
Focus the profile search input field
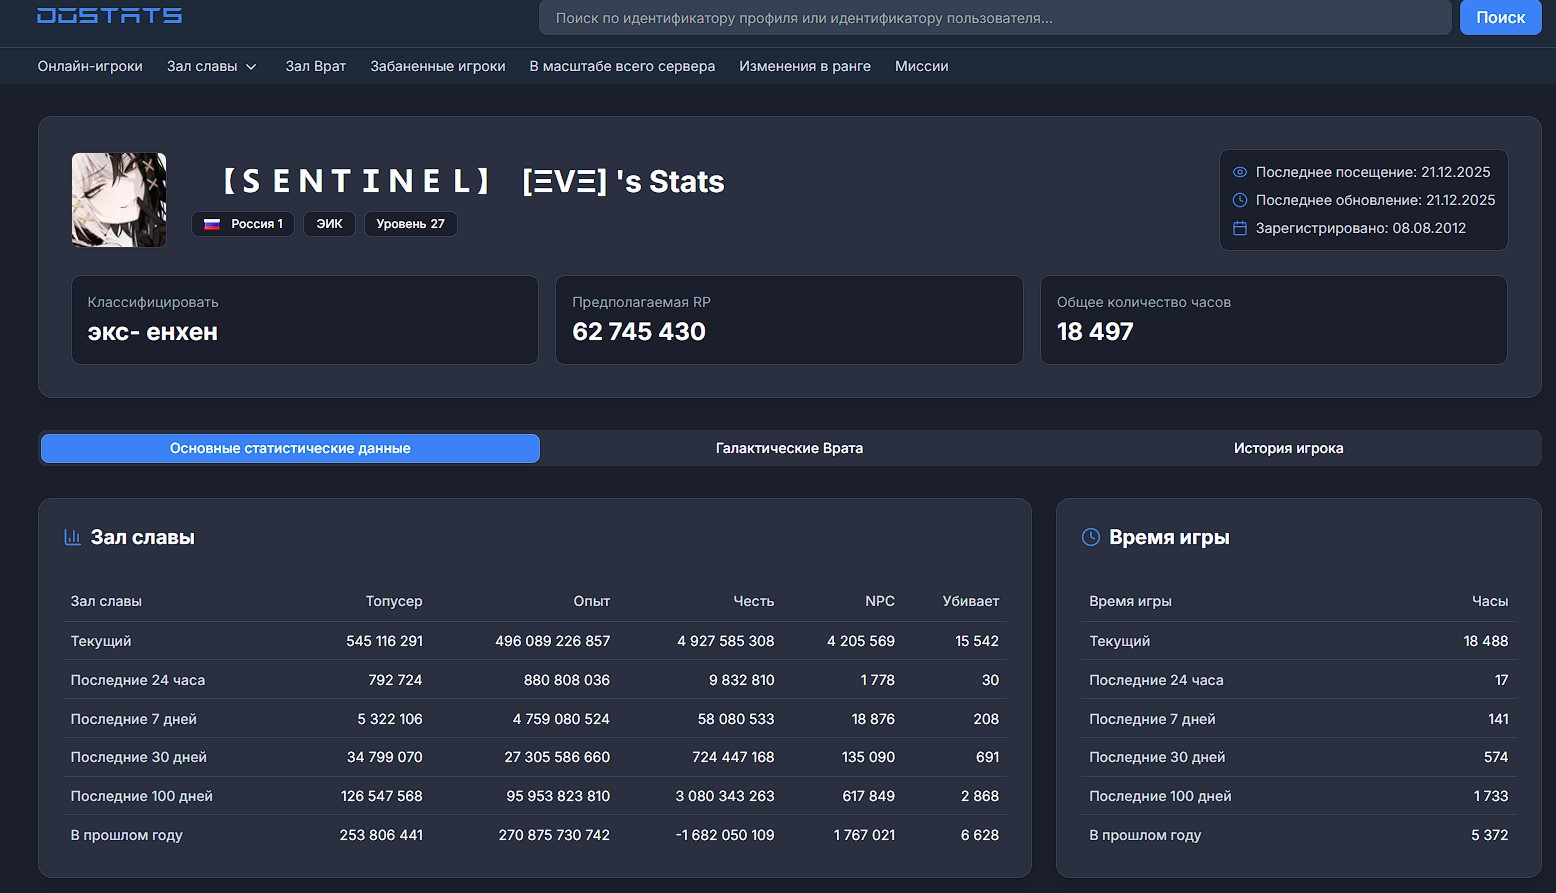pos(994,18)
